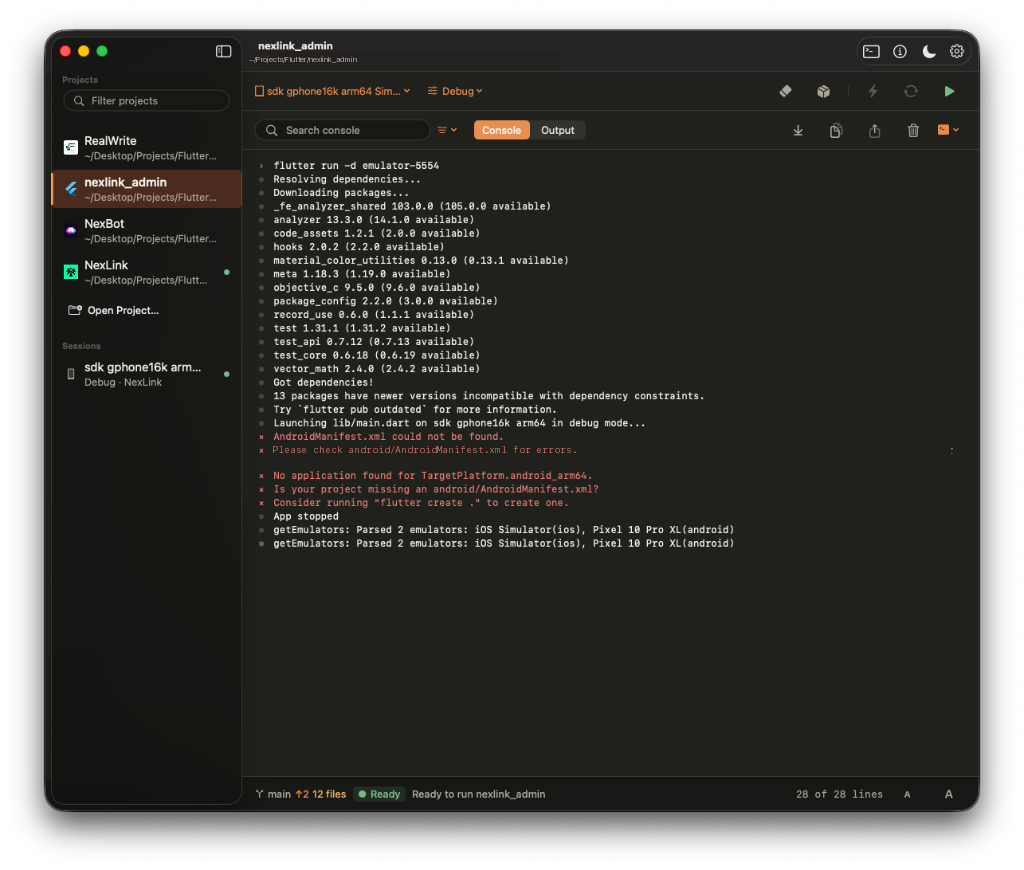
Task: Select the RealWrite project
Action: tap(146, 148)
